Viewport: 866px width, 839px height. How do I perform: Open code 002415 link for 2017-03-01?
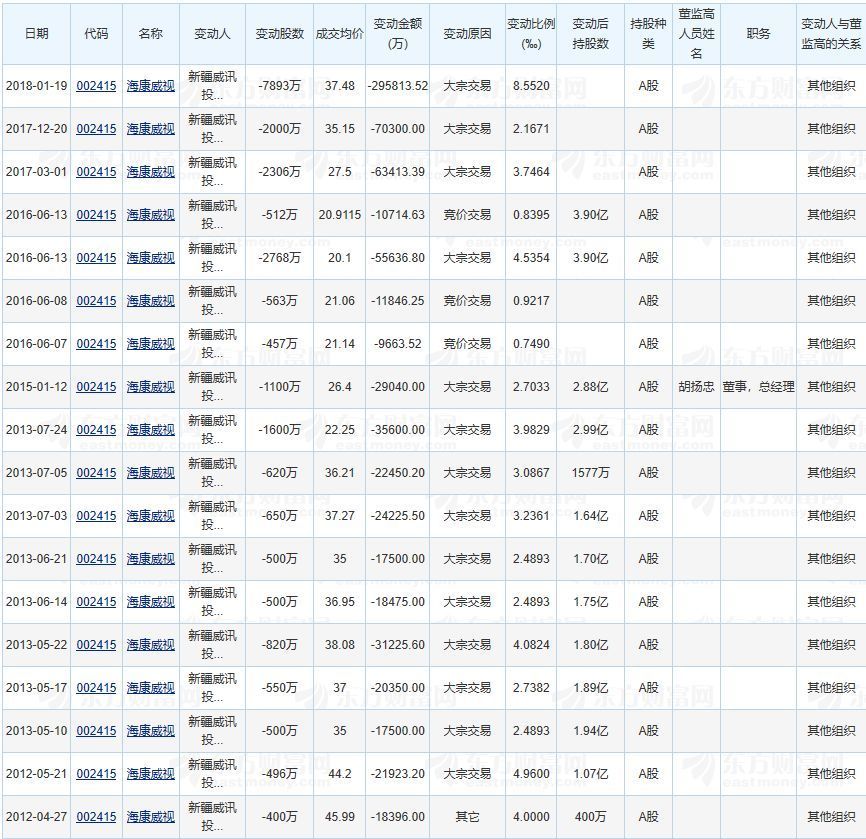[x=96, y=172]
